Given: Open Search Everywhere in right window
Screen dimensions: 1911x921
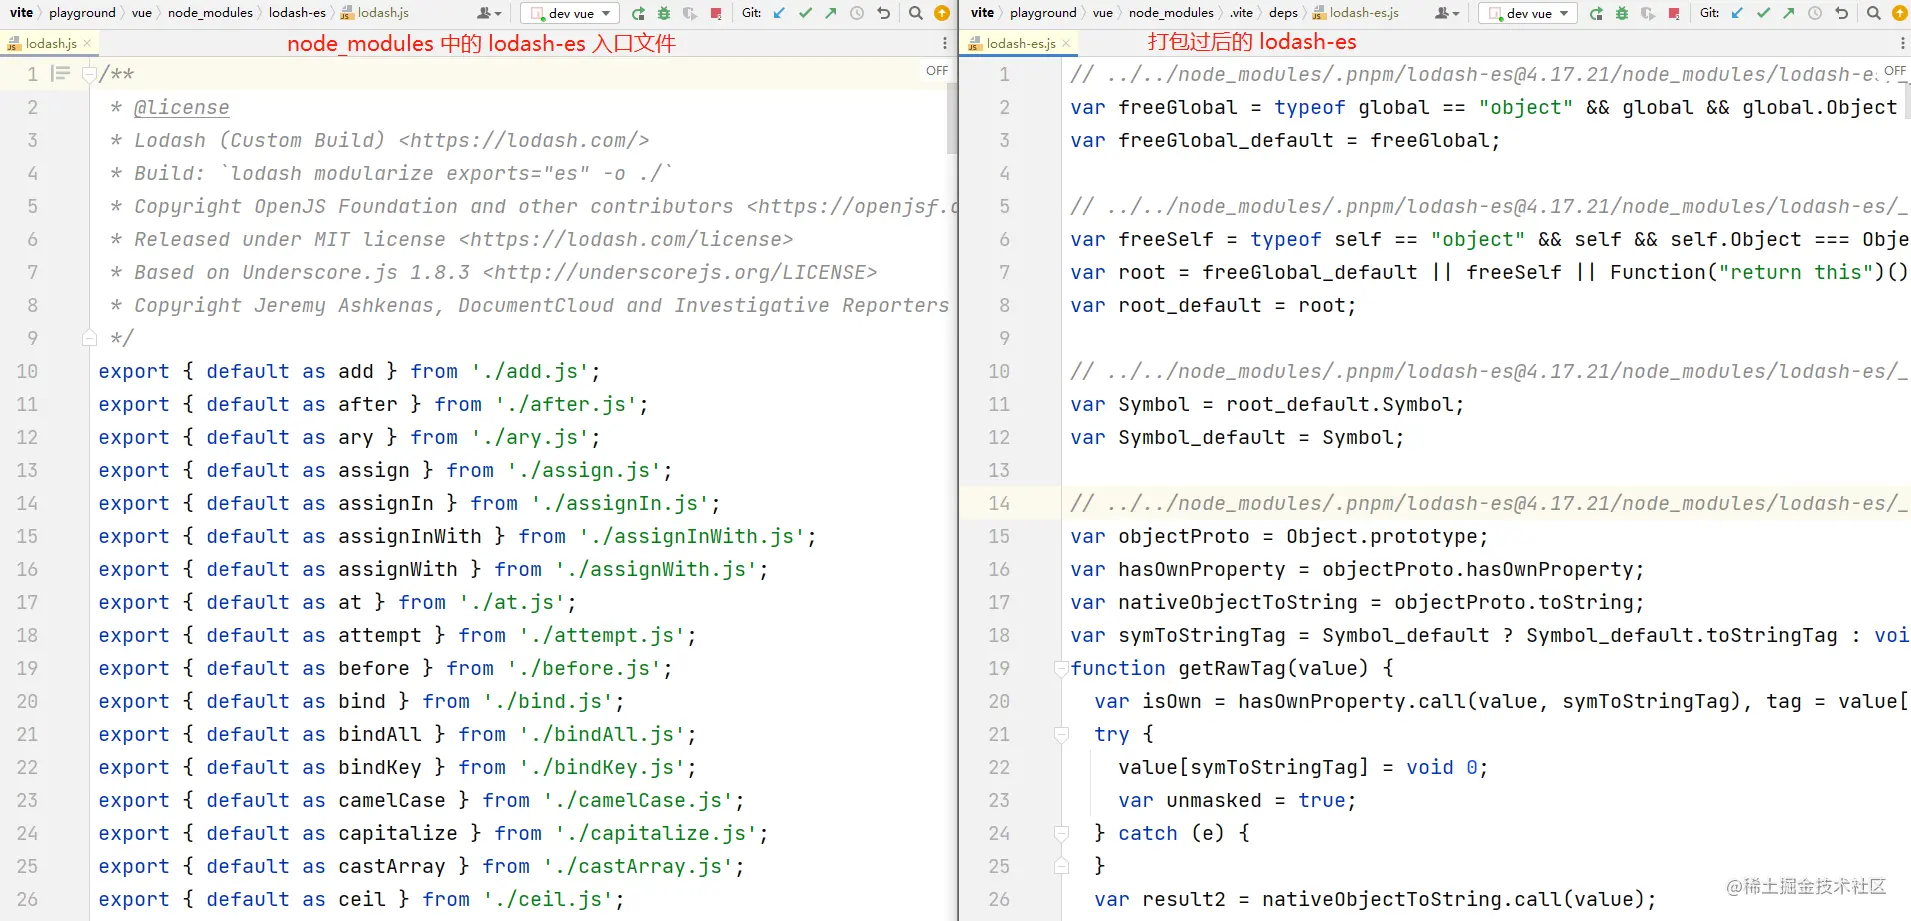Looking at the screenshot, I should click(x=1873, y=13).
